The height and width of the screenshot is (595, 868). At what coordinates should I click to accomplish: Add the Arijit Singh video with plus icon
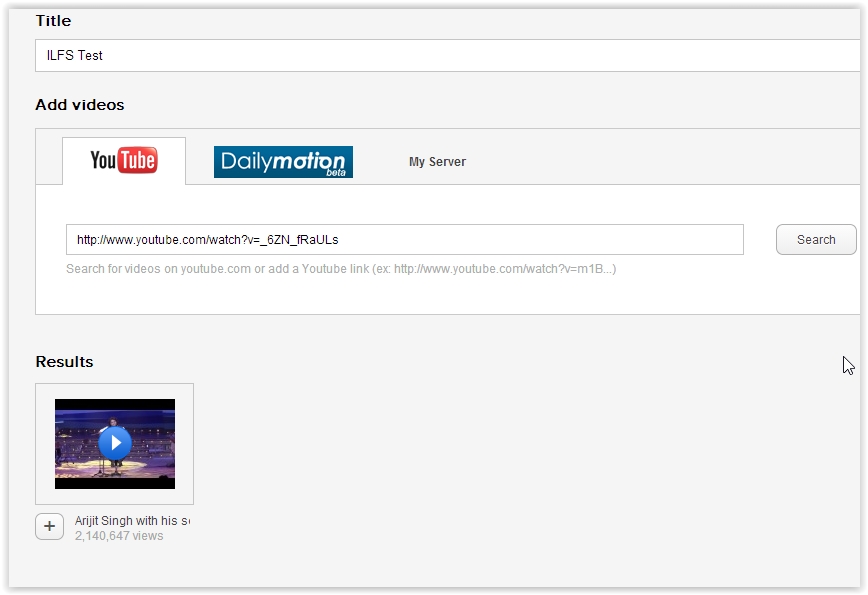pos(49,526)
